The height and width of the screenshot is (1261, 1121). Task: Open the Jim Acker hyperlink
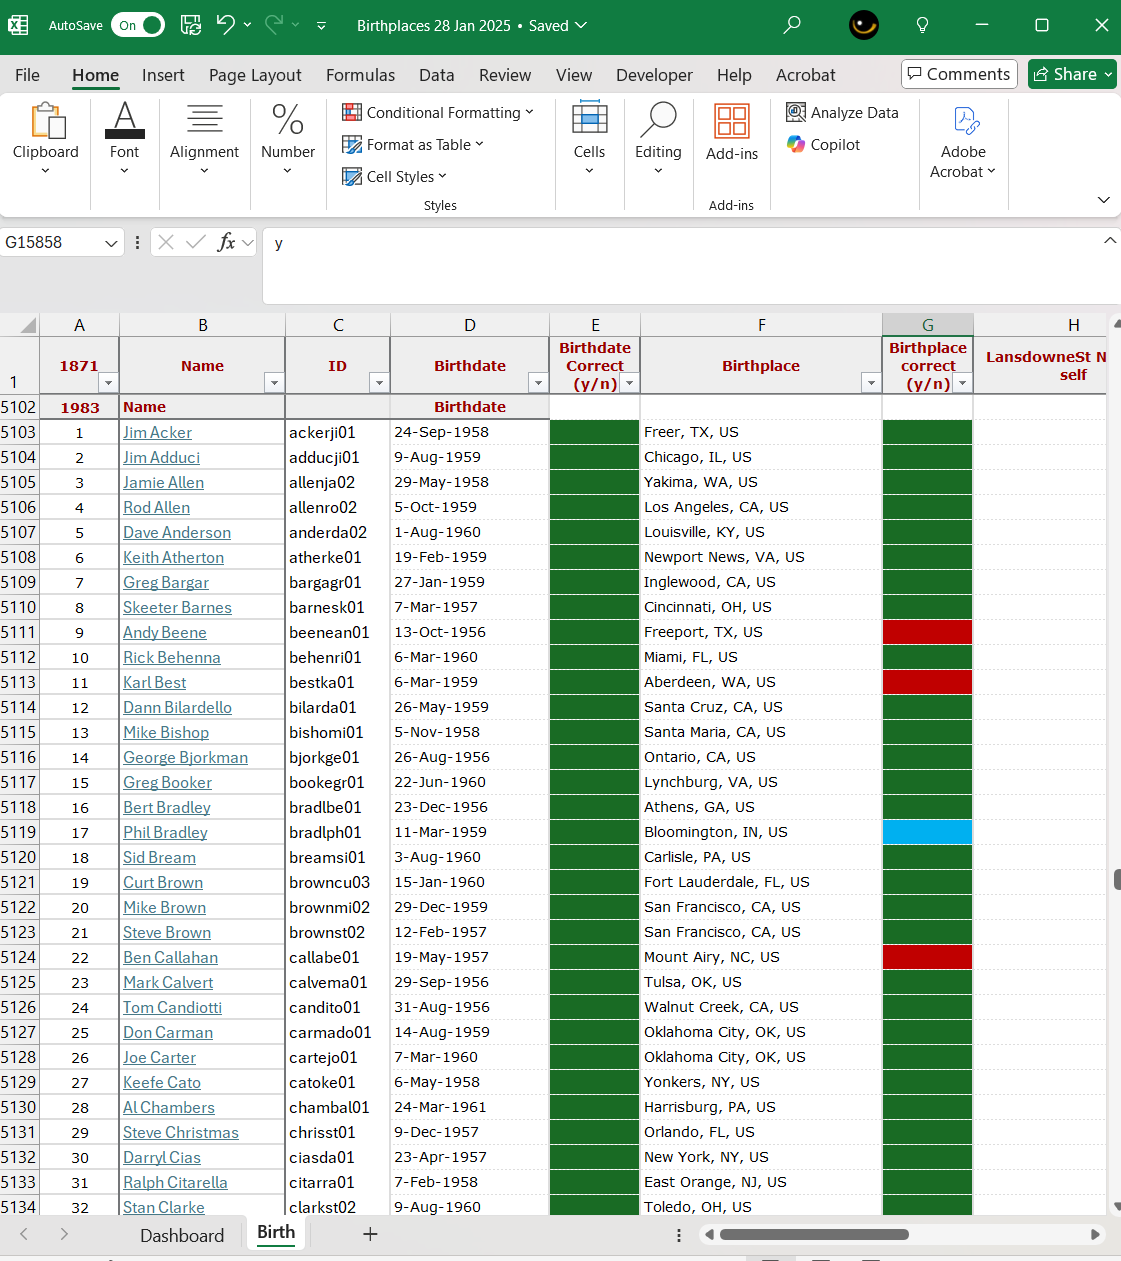(x=157, y=432)
